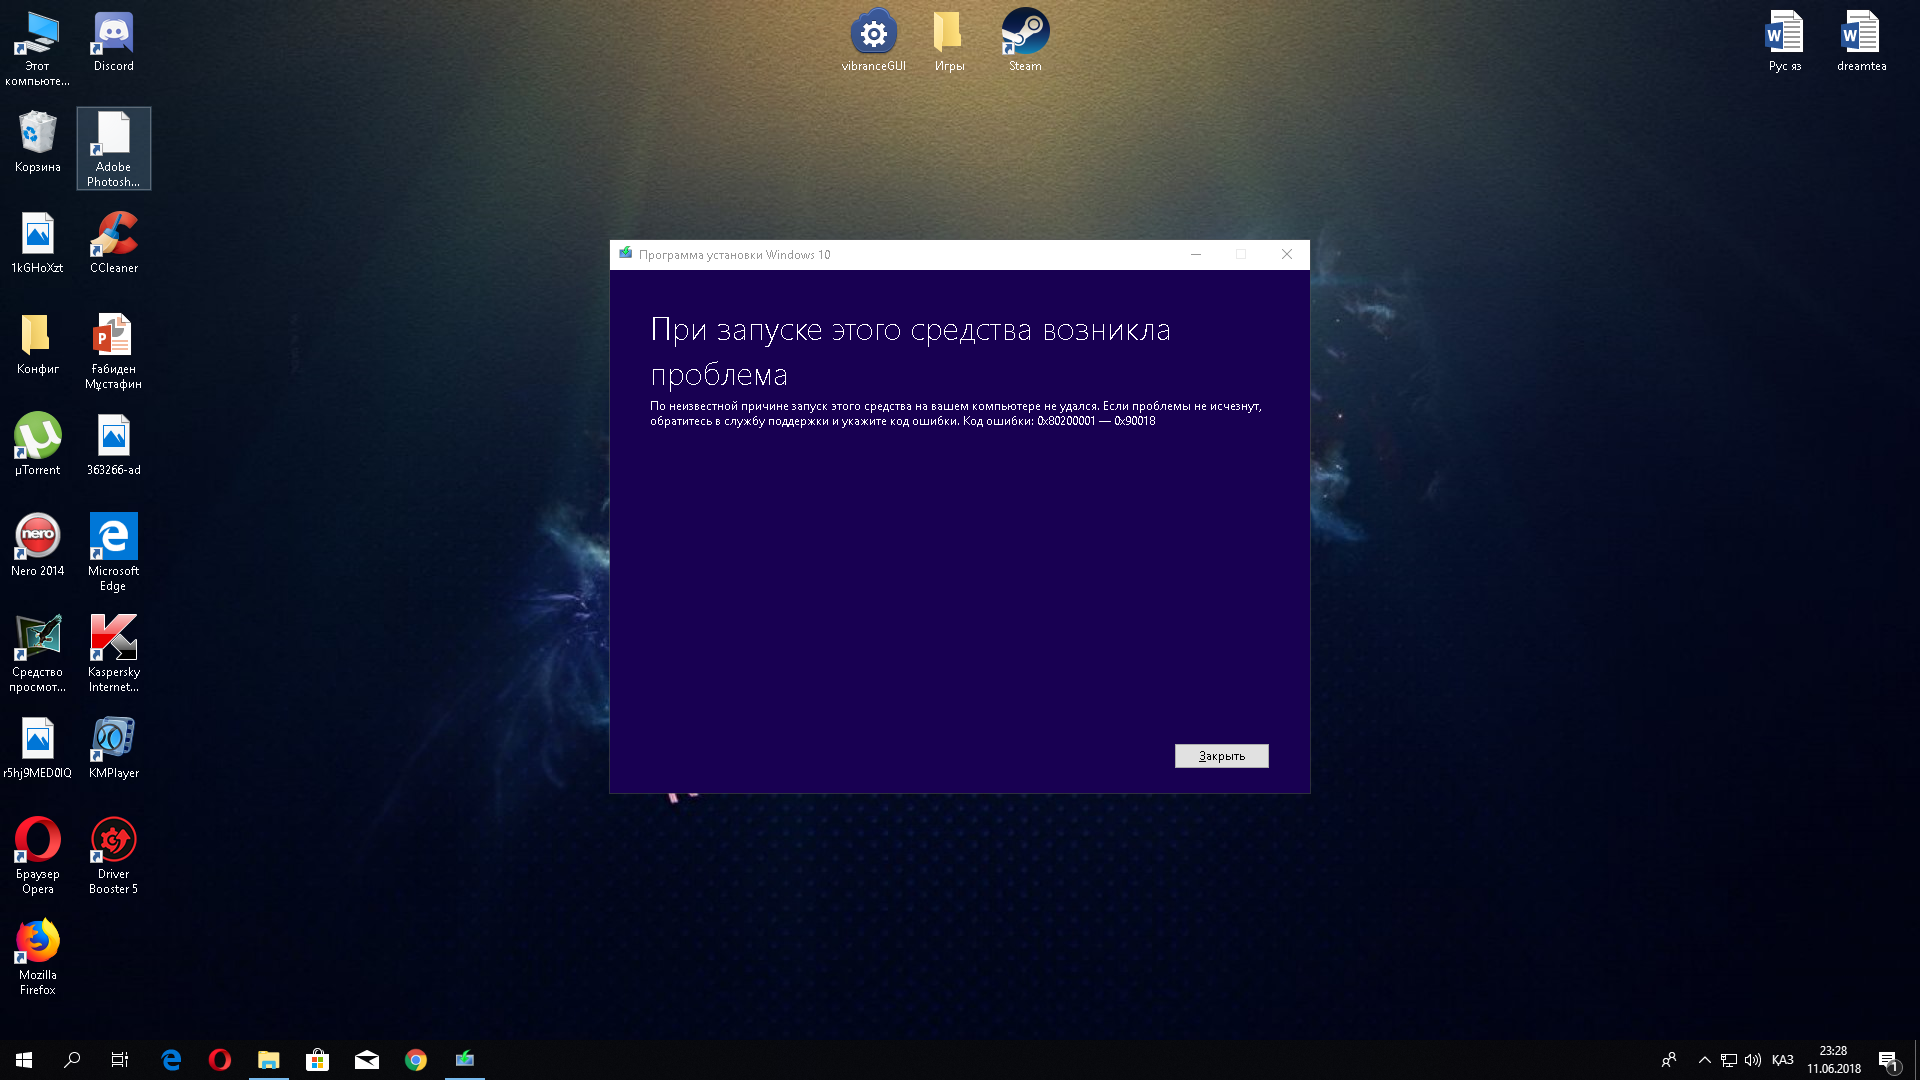This screenshot has height=1080, width=1920.
Task: Click the Закрыть button in setup dialog
Action: (1221, 756)
